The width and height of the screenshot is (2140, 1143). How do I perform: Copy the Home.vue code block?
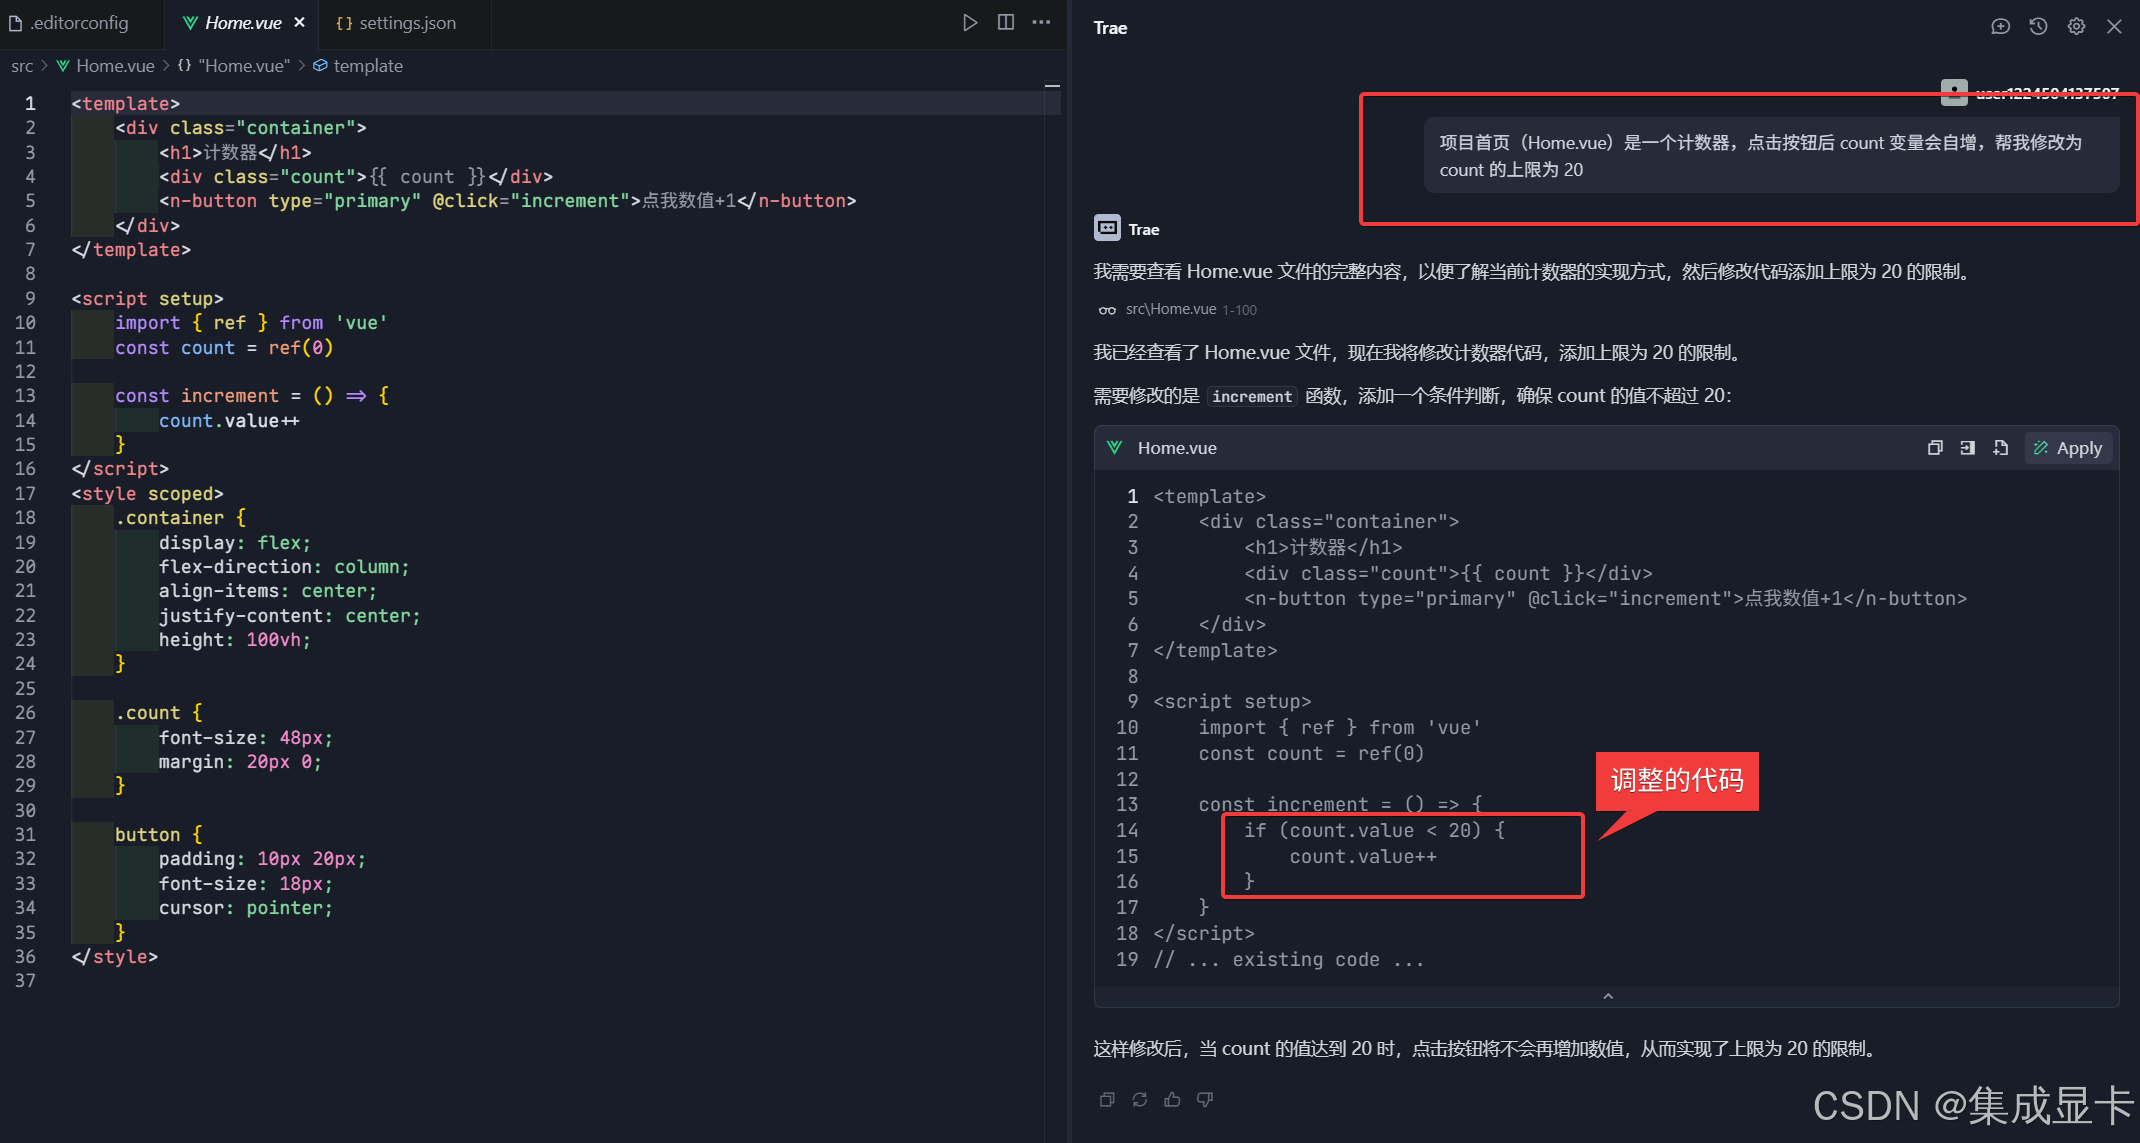[x=1935, y=448]
